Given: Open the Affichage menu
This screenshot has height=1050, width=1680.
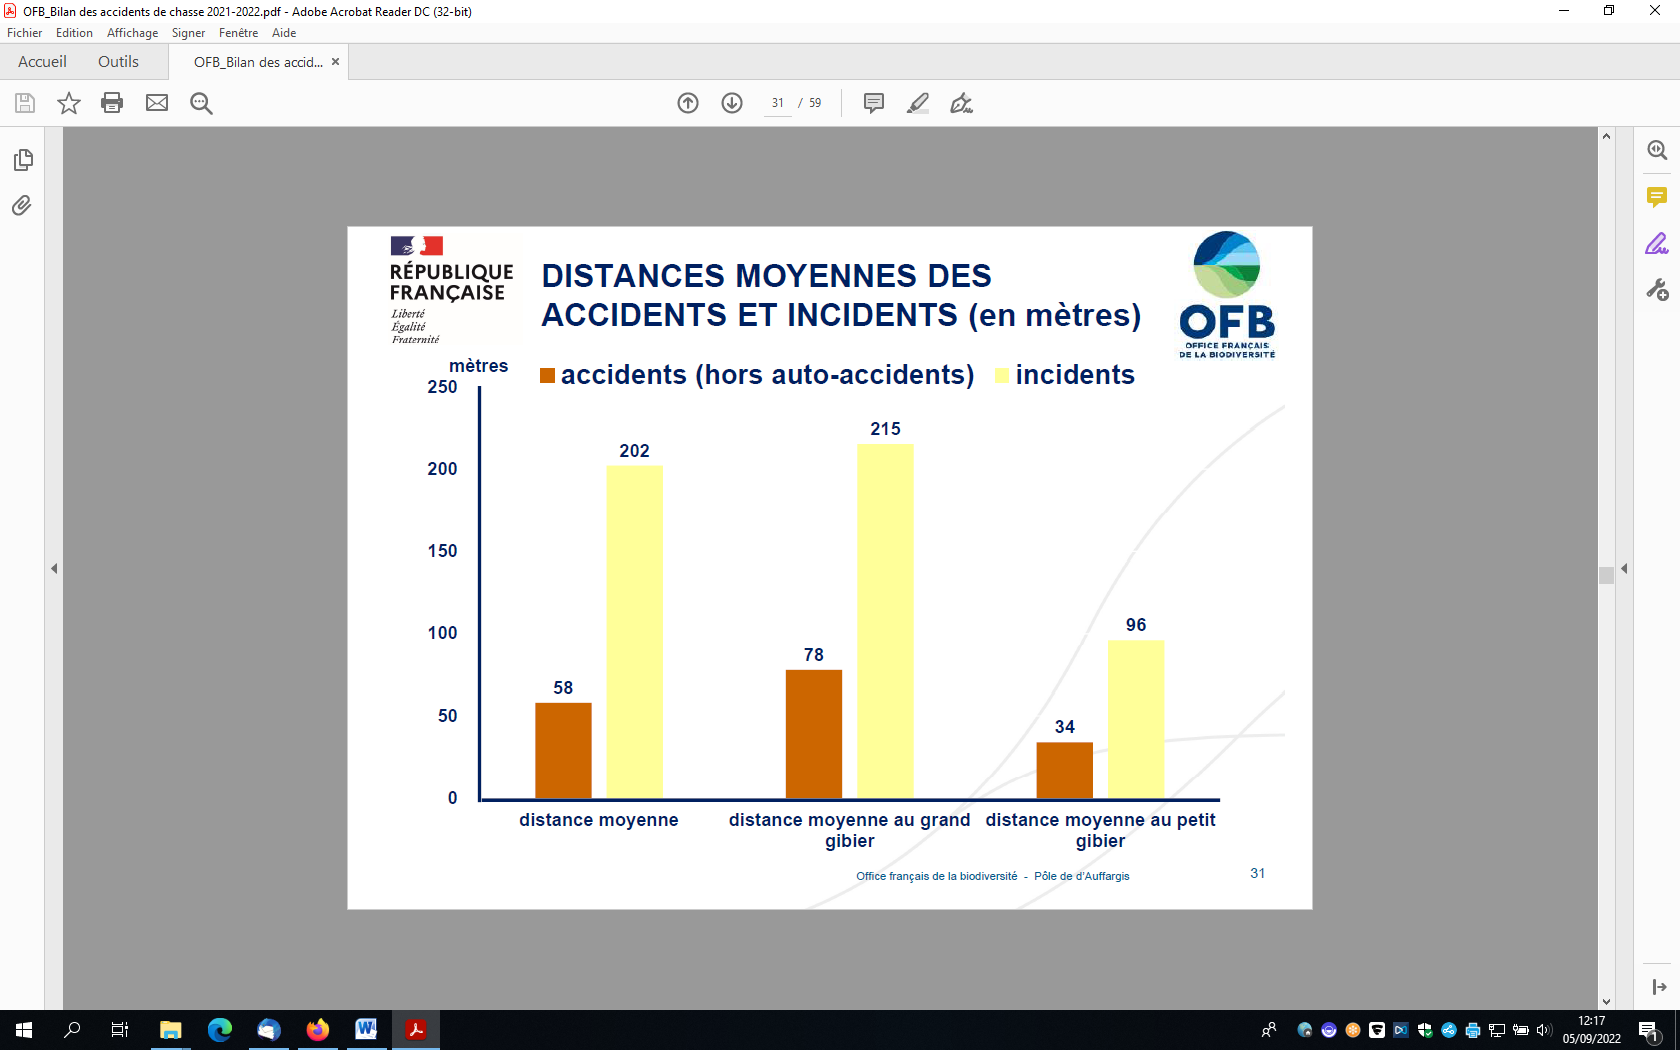Looking at the screenshot, I should [132, 33].
